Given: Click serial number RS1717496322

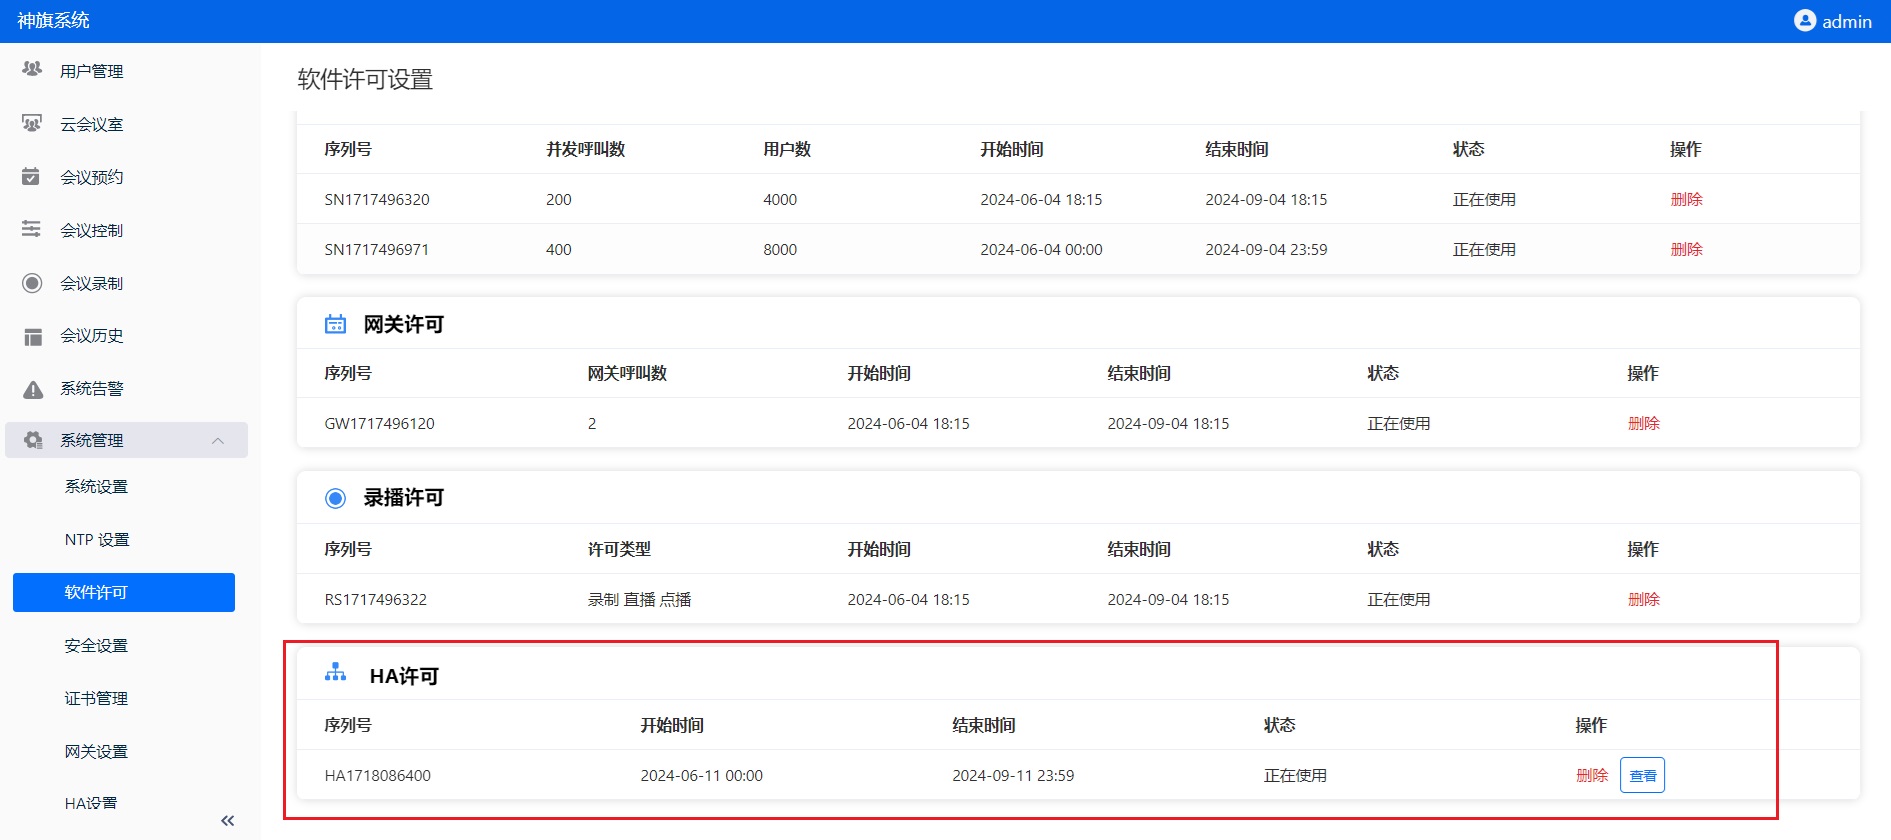Looking at the screenshot, I should 375,599.
